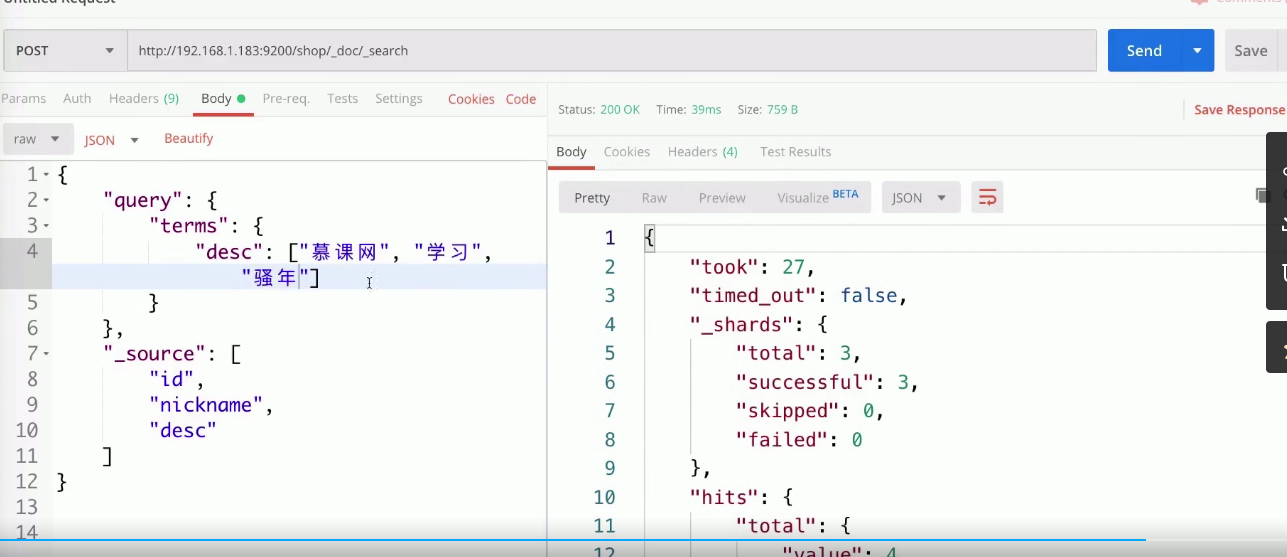The width and height of the screenshot is (1287, 557).
Task: Switch to the Auth tab
Action: pyautogui.click(x=77, y=98)
